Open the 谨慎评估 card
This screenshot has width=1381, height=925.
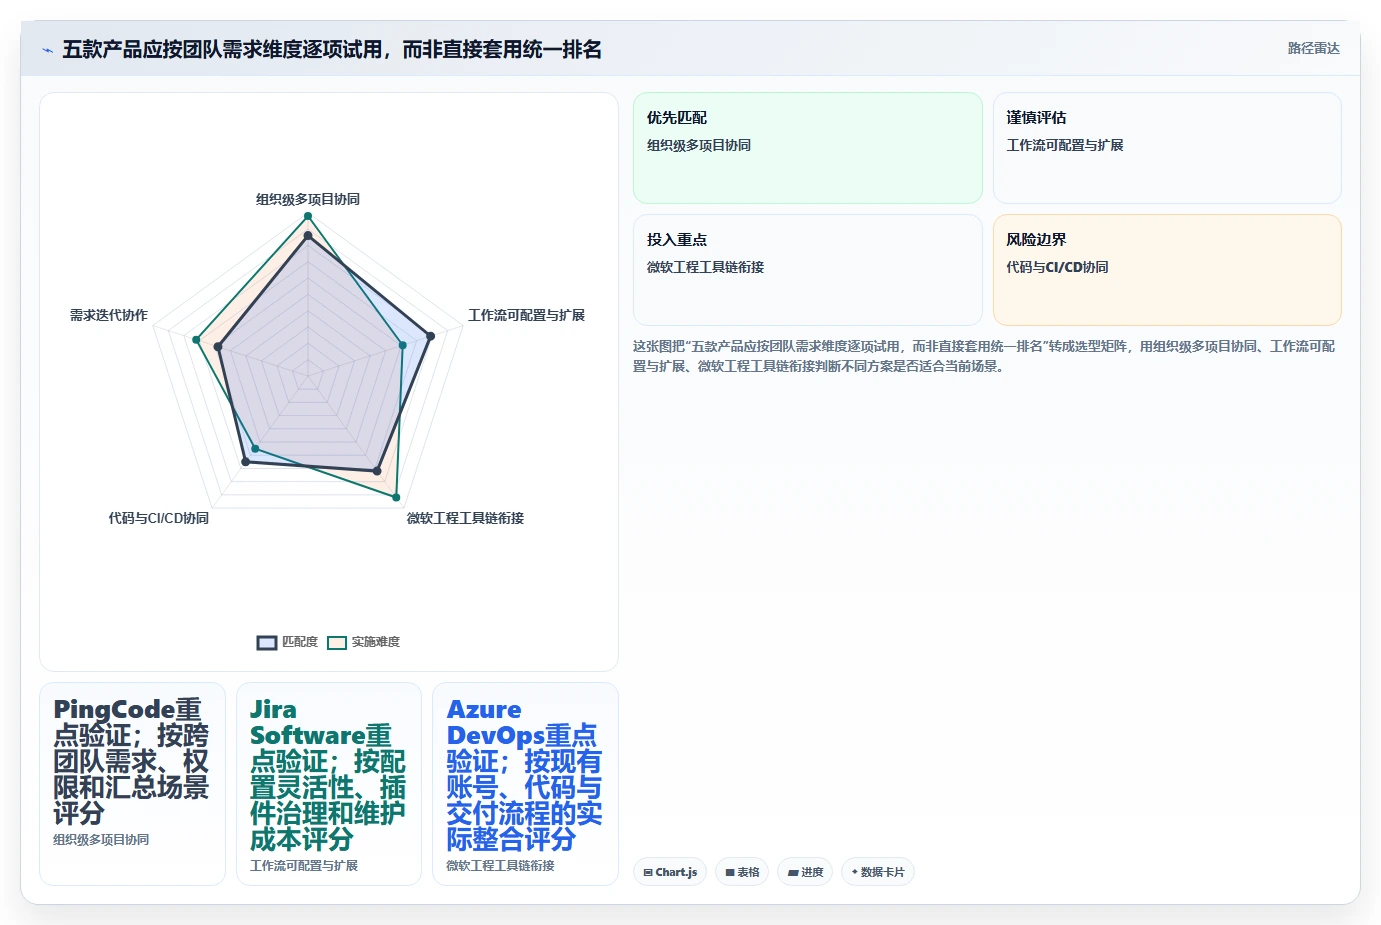tap(1167, 148)
